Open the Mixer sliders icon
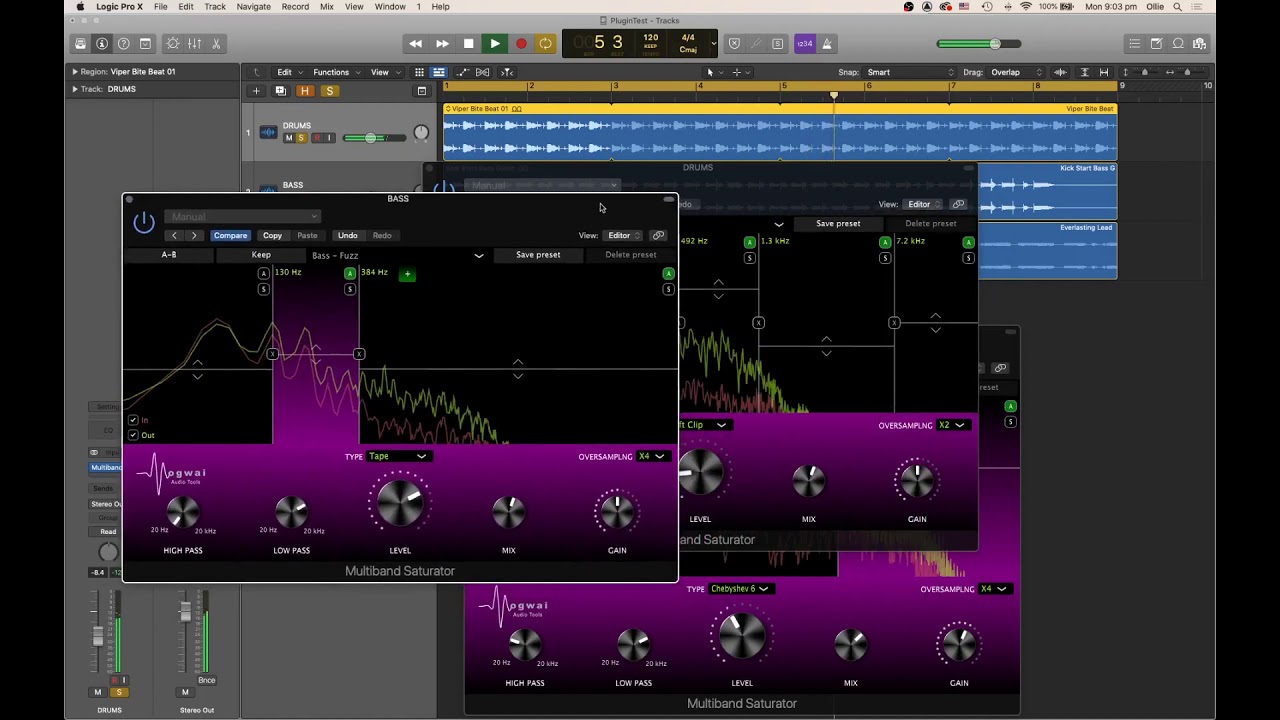The height and width of the screenshot is (720, 1280). [x=194, y=44]
